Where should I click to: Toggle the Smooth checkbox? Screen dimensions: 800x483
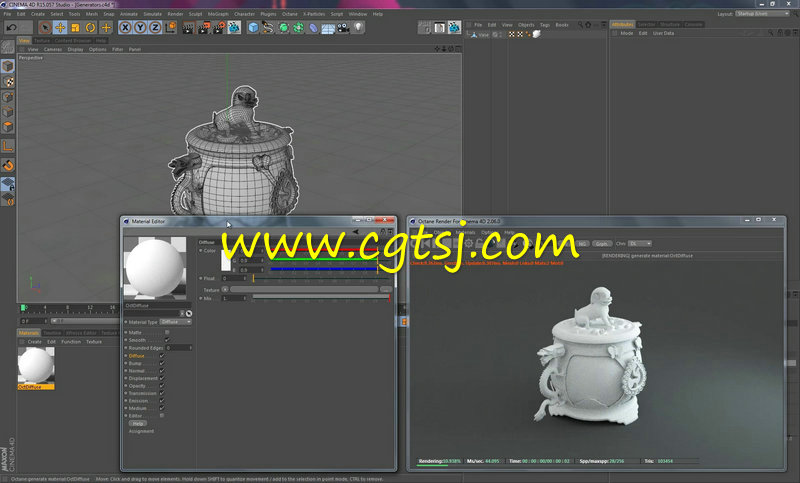tap(167, 340)
